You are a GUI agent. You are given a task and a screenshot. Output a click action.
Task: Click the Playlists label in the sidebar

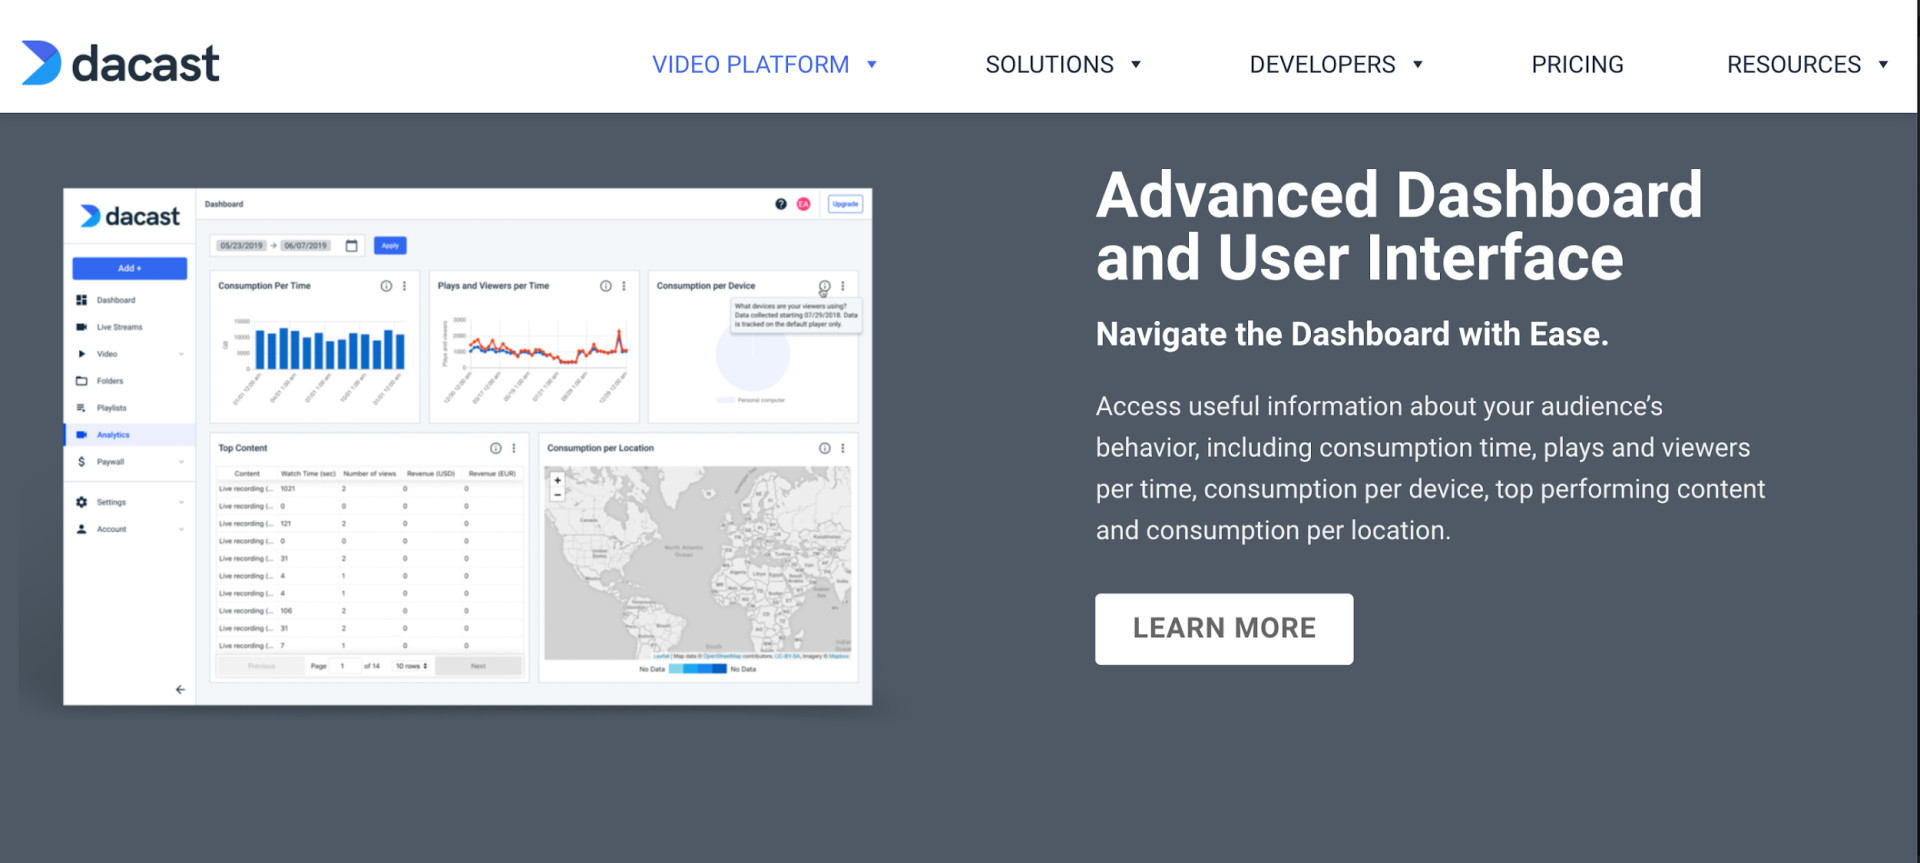point(111,408)
